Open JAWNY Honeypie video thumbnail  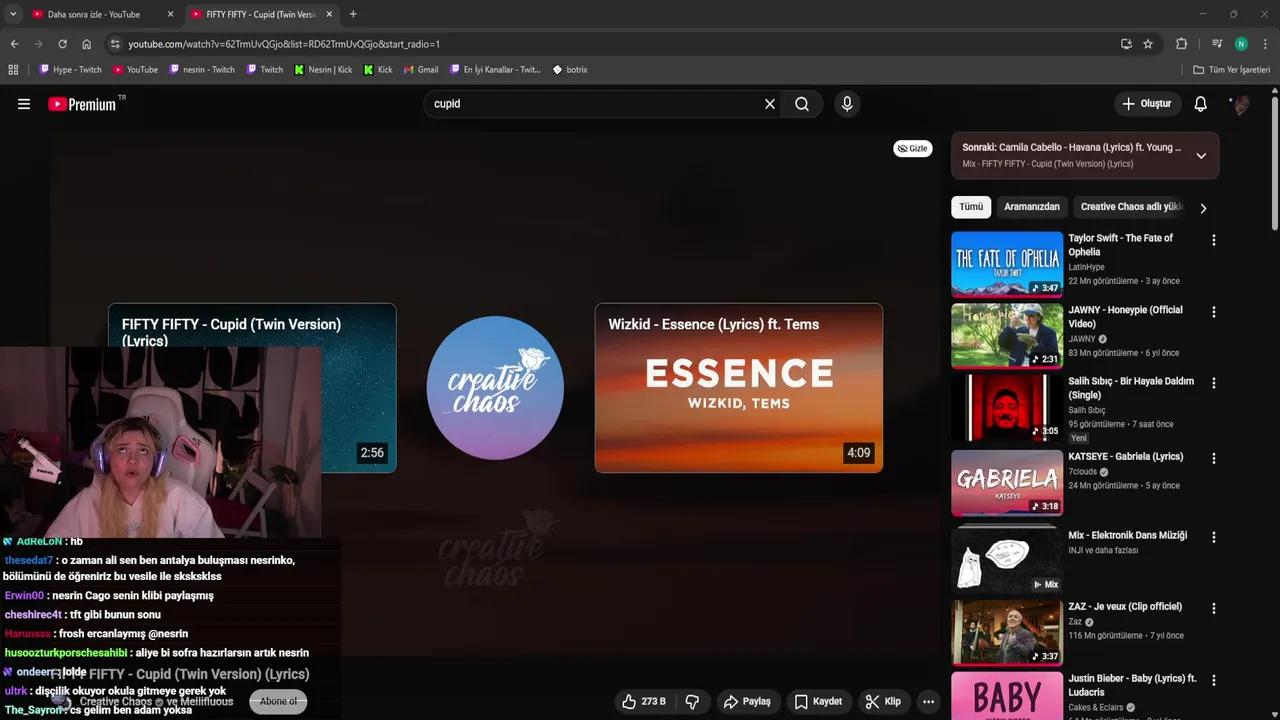[1007, 336]
